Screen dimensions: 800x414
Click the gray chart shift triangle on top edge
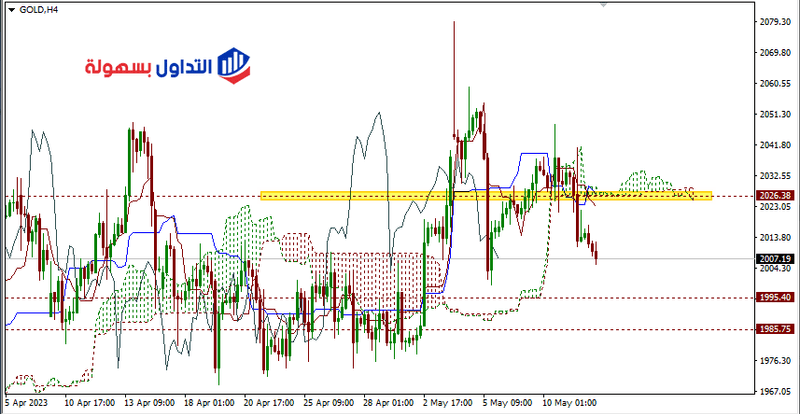602,4
